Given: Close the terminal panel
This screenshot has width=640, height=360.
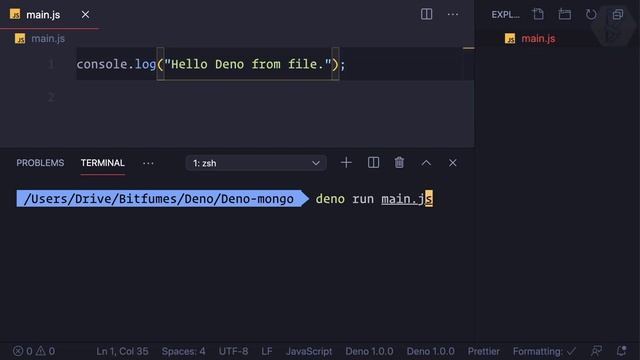Looking at the screenshot, I should [453, 163].
